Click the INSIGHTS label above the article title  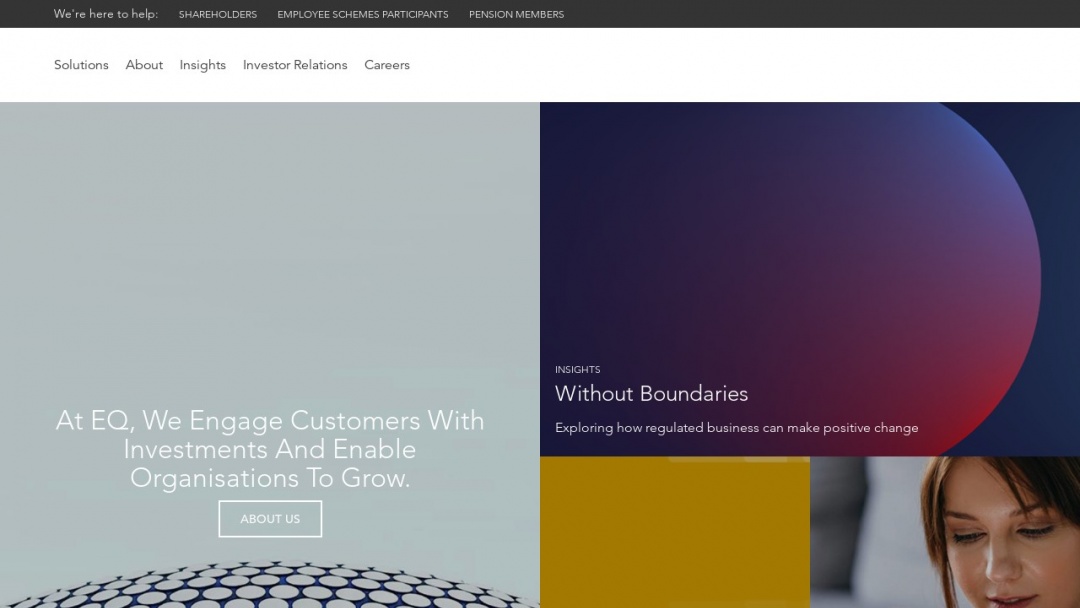[578, 369]
